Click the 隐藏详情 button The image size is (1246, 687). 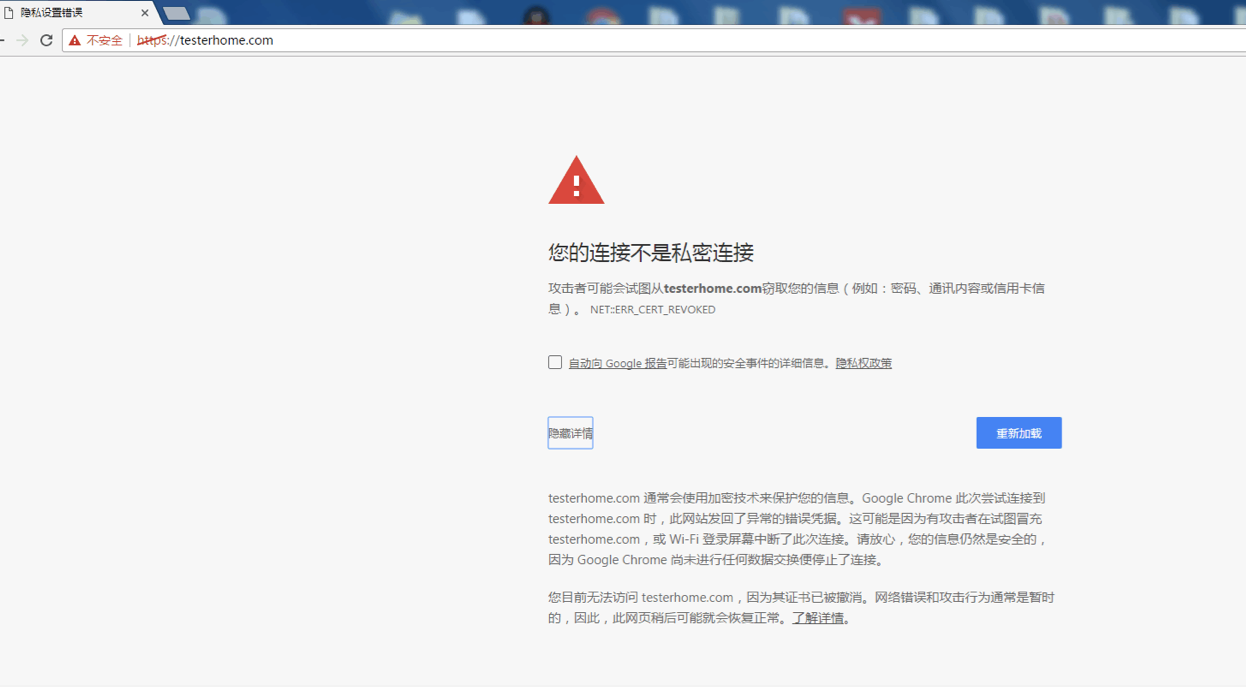pyautogui.click(x=570, y=433)
